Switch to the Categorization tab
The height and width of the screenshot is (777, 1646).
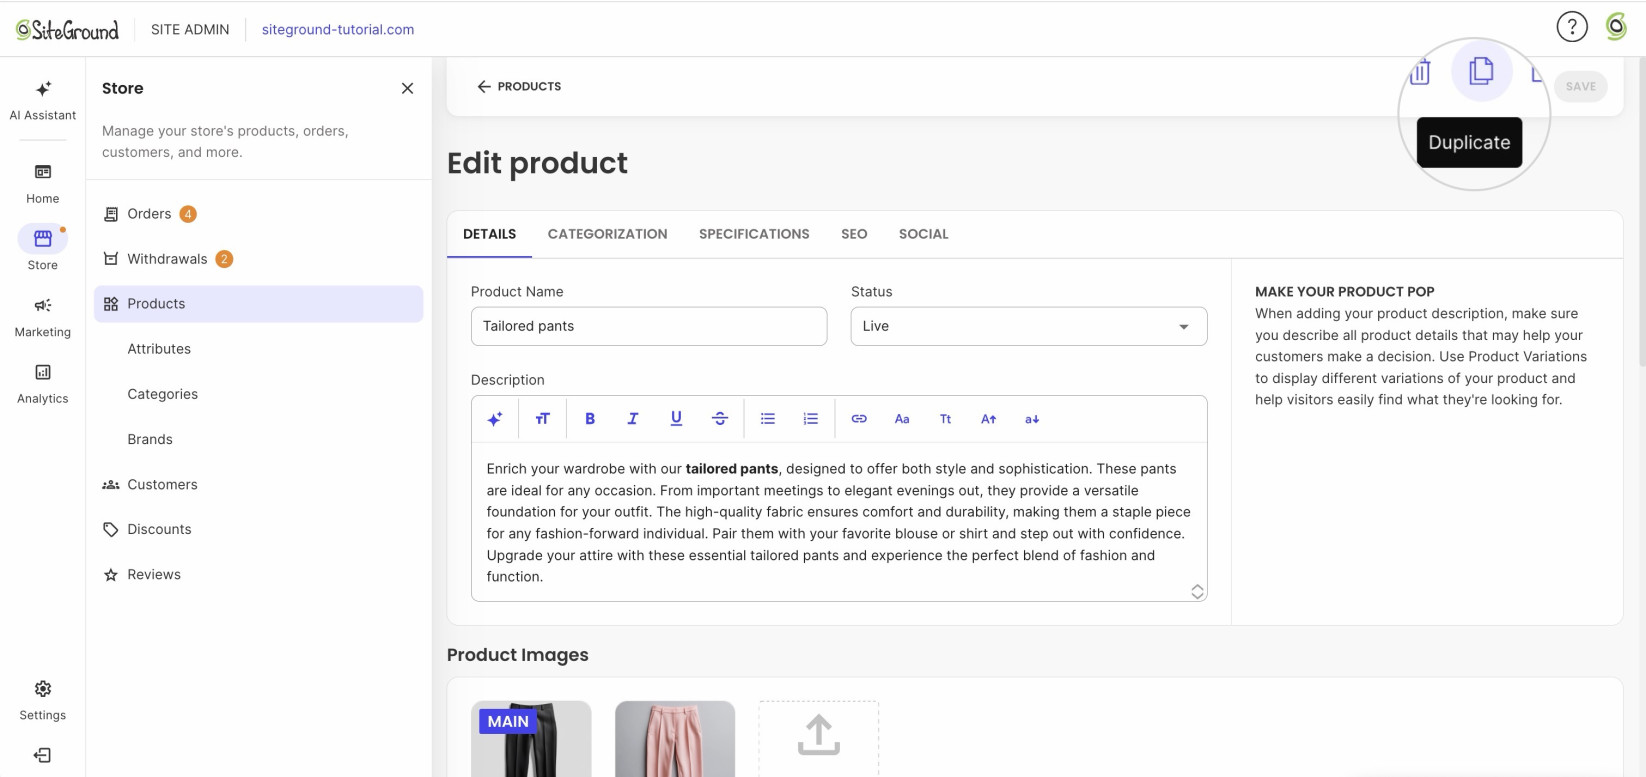(608, 234)
